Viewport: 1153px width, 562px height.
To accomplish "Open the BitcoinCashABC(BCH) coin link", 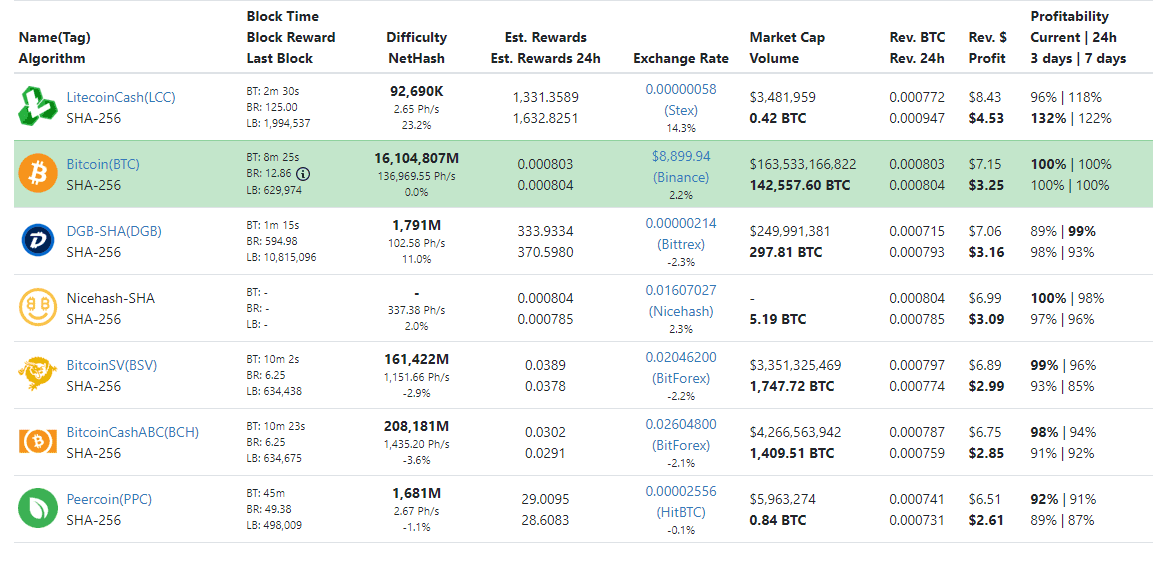I will (x=132, y=432).
